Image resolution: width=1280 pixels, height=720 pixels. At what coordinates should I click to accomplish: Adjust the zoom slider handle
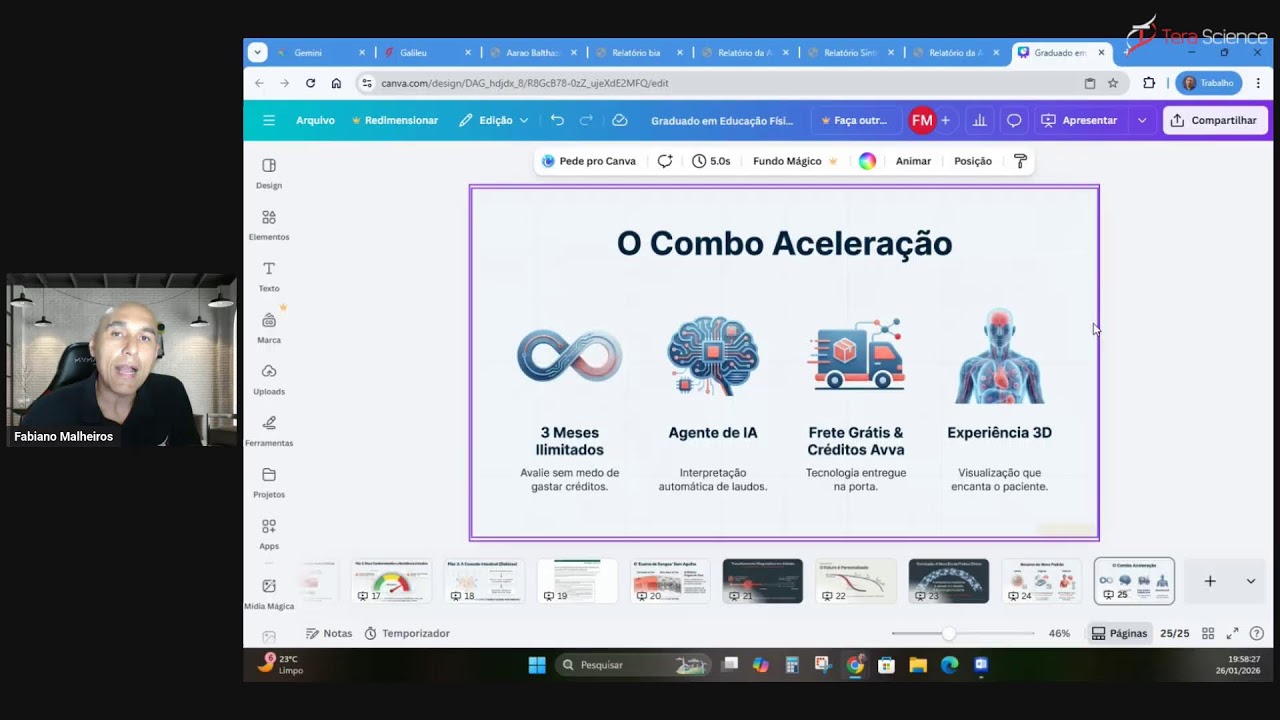coord(948,633)
